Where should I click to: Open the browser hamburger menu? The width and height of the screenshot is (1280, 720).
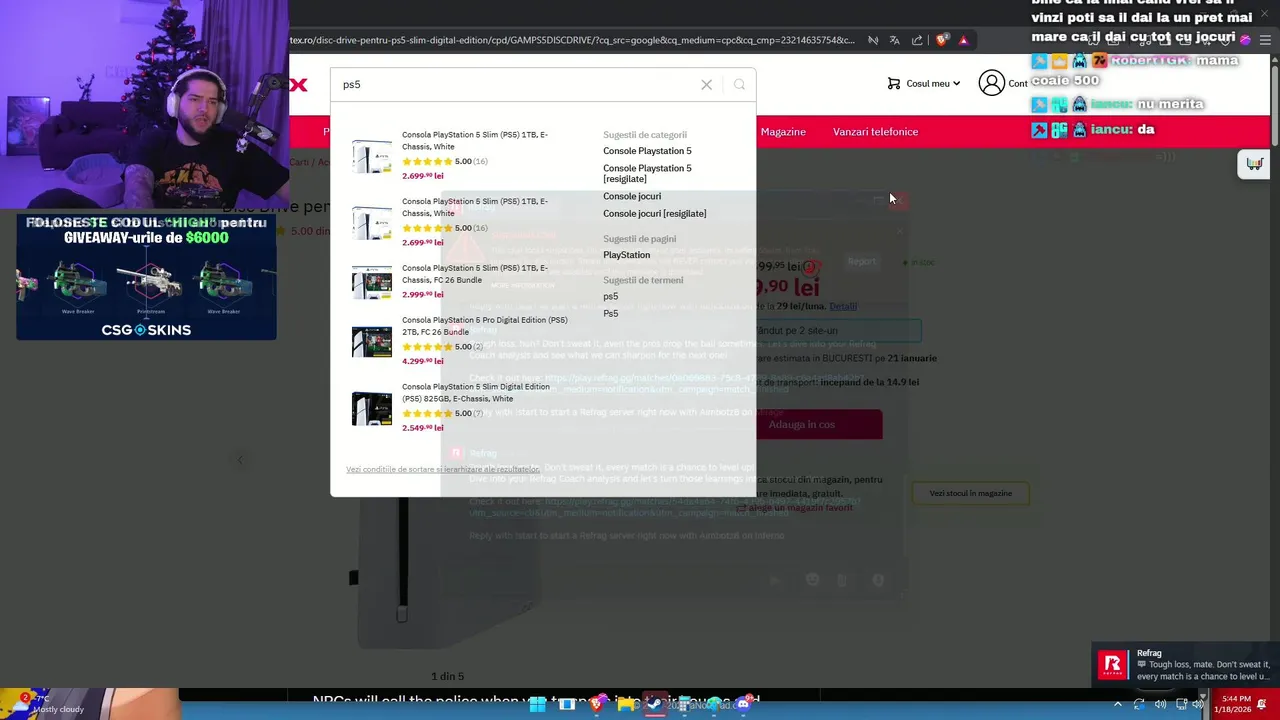click(1266, 40)
